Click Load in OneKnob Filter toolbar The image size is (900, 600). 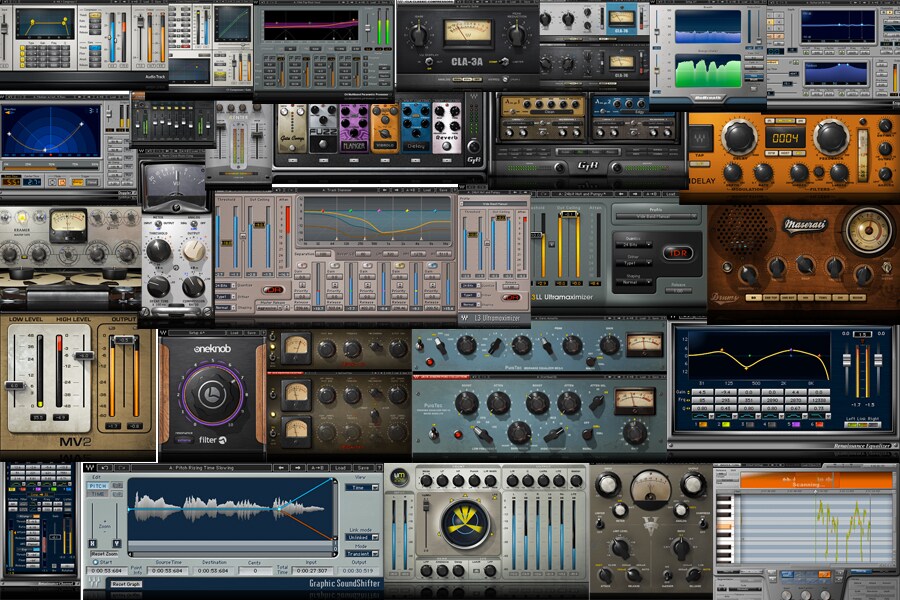[234, 333]
